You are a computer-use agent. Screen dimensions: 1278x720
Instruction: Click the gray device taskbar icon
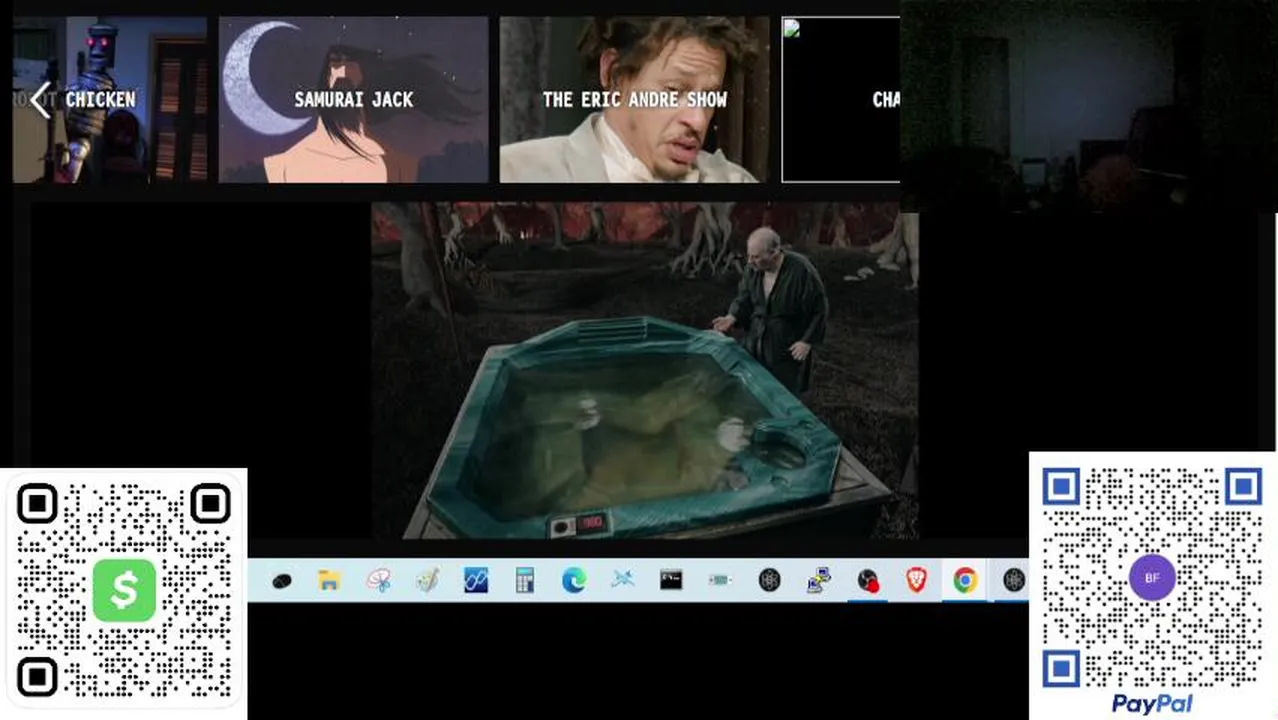pyautogui.click(x=720, y=580)
